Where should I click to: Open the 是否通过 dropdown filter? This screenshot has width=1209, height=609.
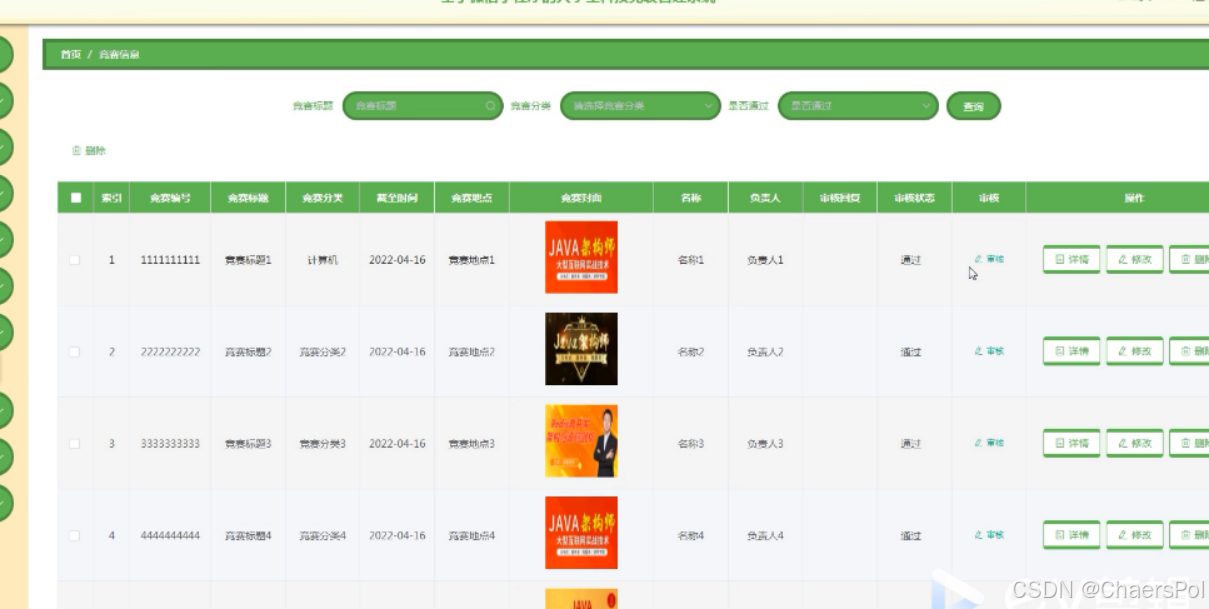tap(858, 106)
